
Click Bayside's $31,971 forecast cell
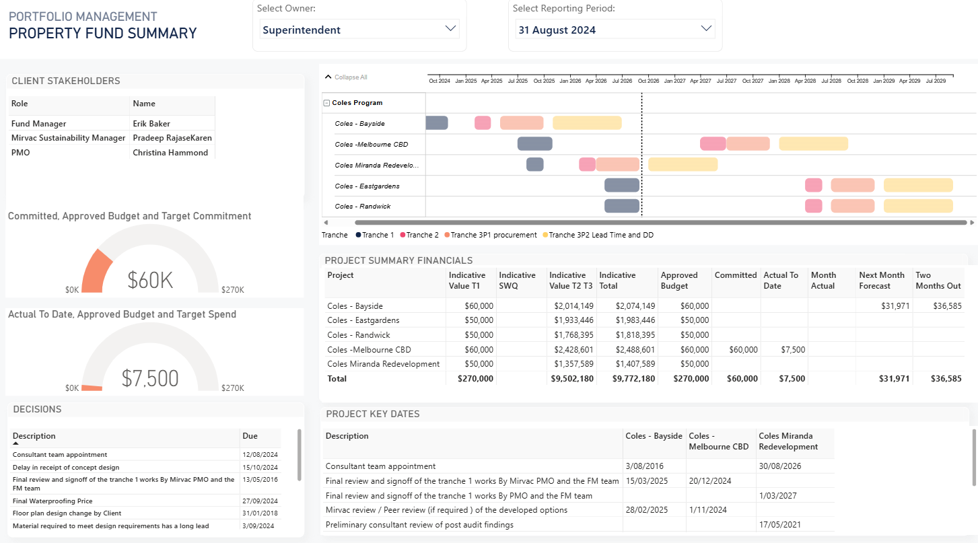point(894,306)
